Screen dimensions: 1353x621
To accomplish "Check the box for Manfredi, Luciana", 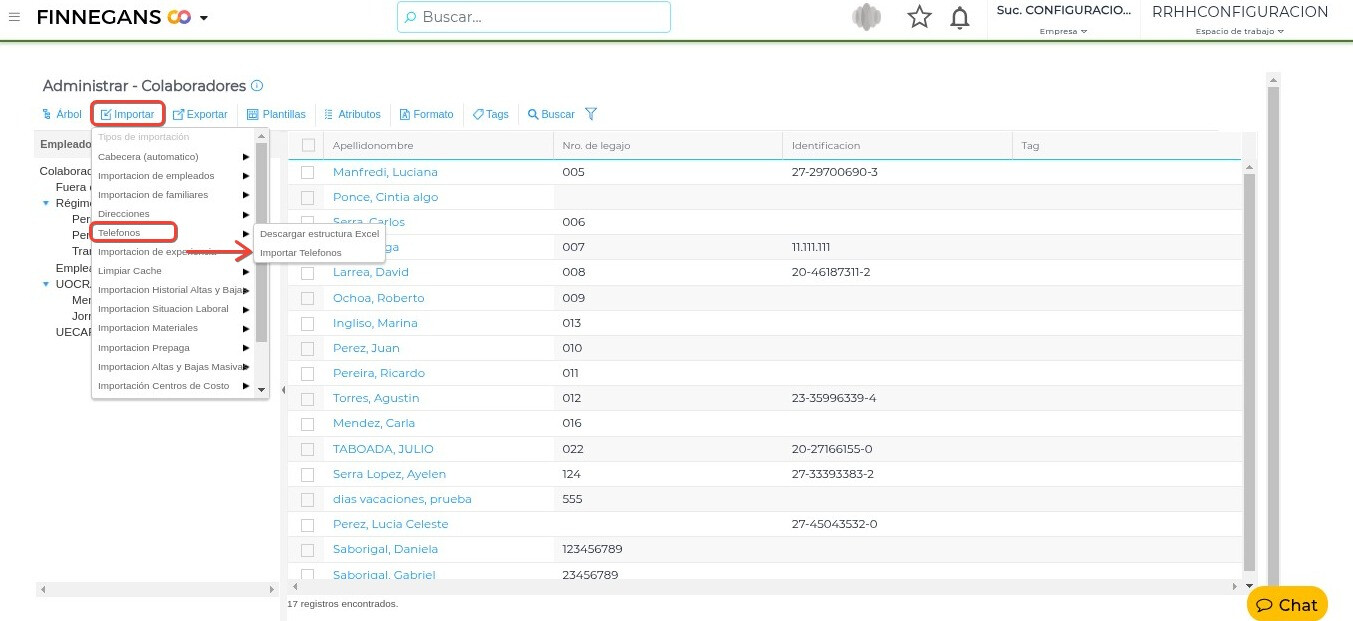I will tap(308, 172).
